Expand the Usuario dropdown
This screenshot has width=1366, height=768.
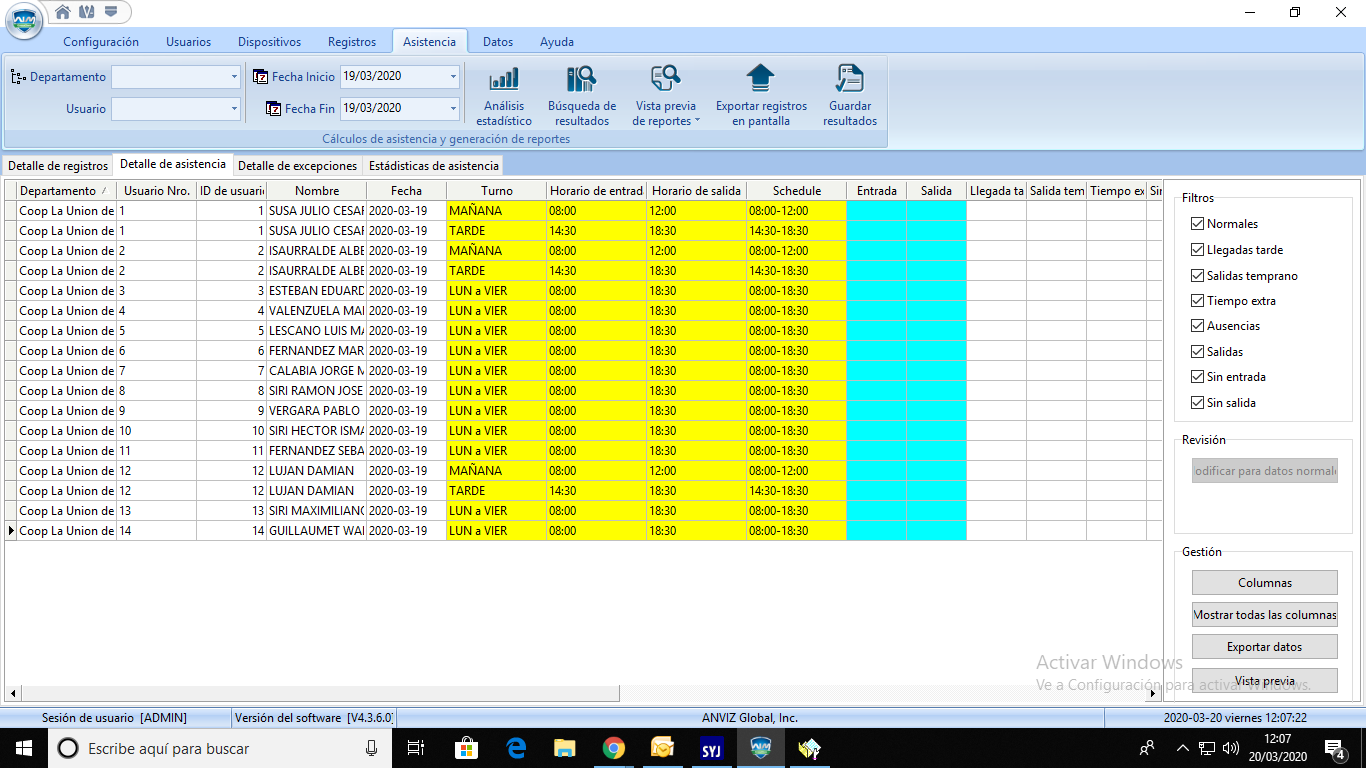tap(234, 109)
